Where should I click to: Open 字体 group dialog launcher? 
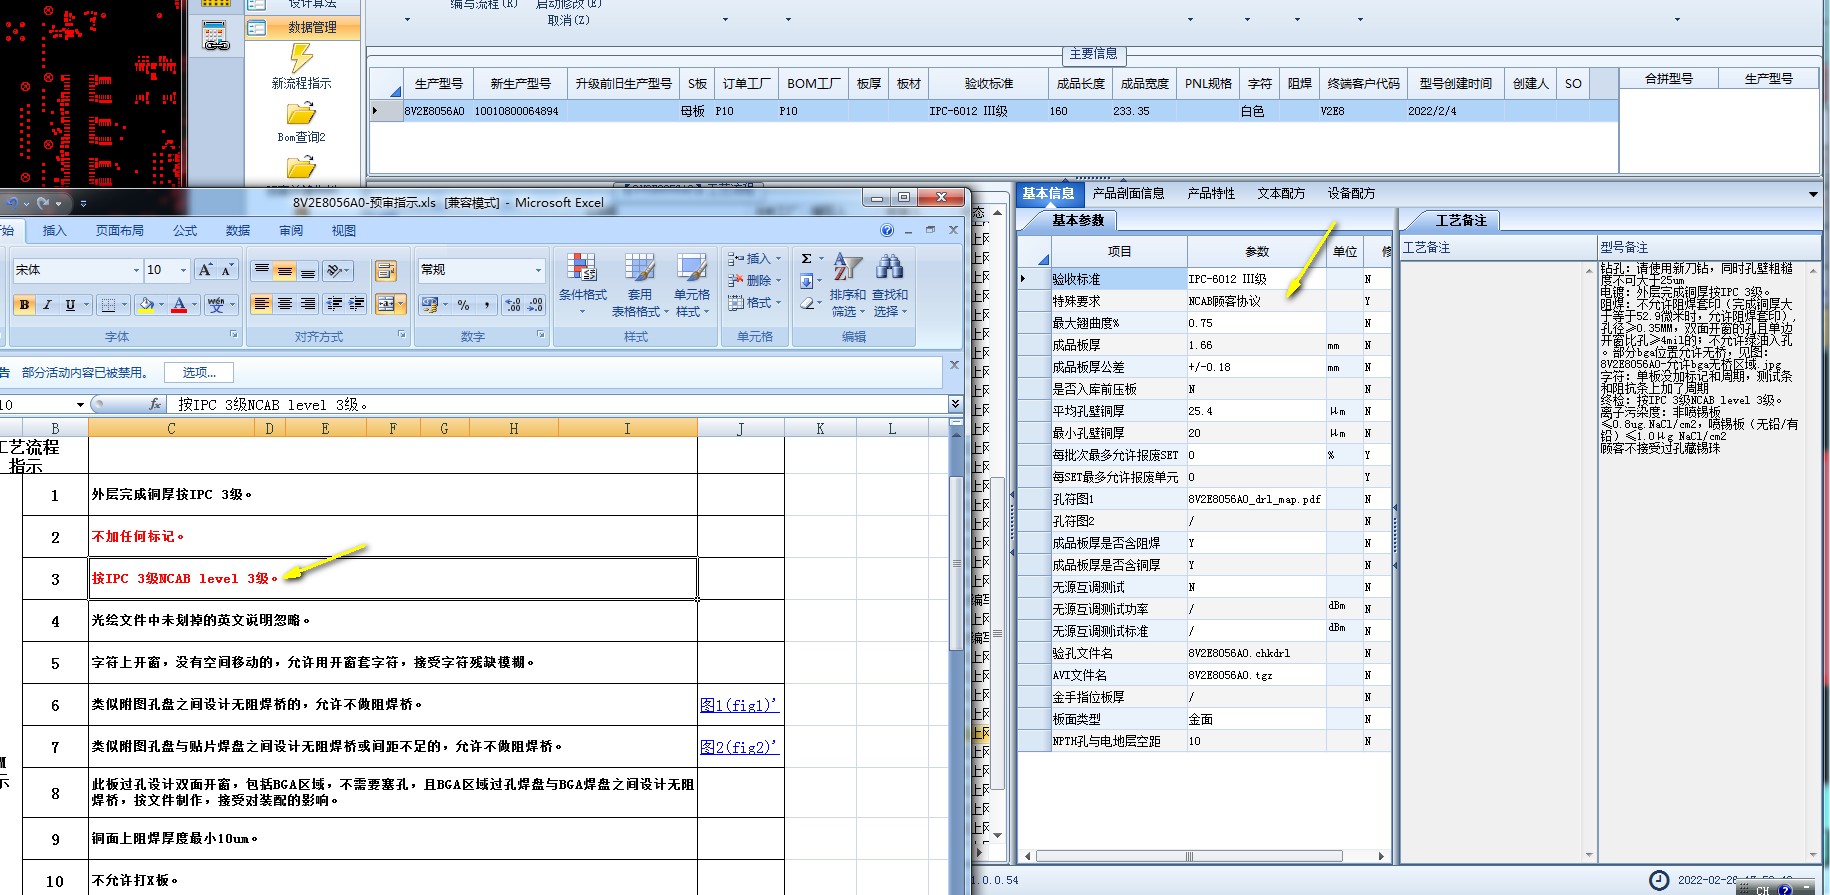tap(234, 335)
